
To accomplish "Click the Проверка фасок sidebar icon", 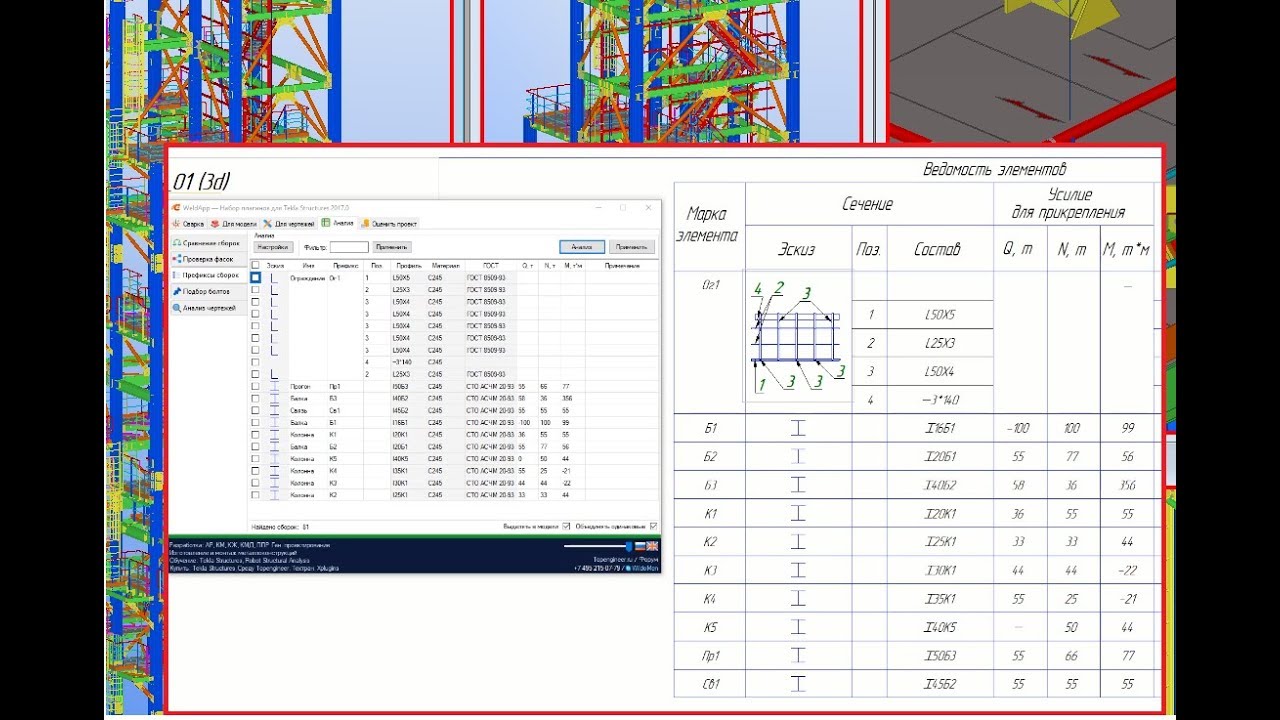I will [178, 259].
